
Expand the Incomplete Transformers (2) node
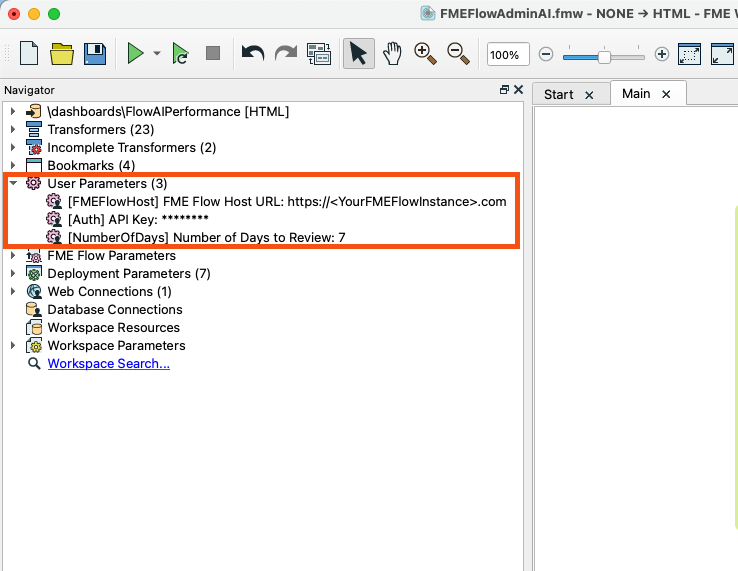(x=13, y=147)
